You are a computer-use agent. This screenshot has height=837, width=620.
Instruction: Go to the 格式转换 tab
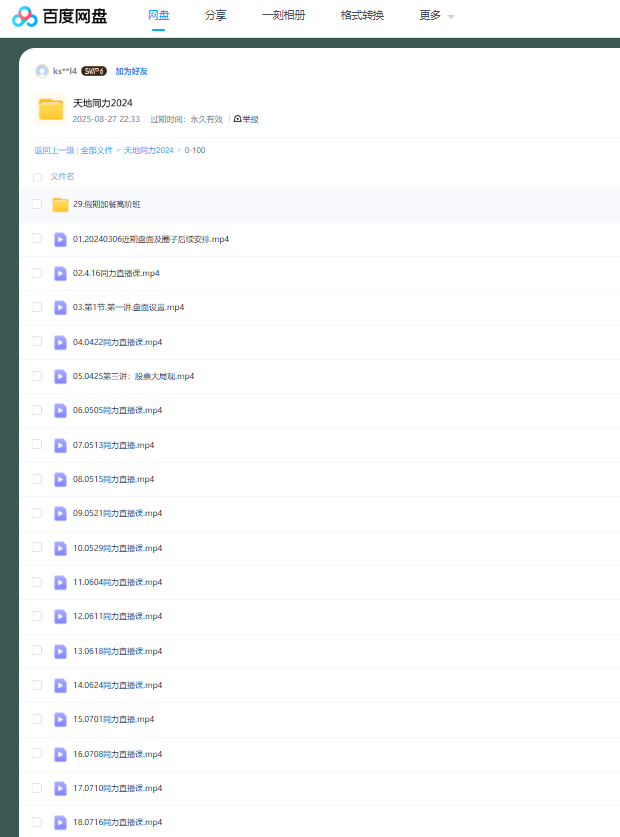click(362, 16)
